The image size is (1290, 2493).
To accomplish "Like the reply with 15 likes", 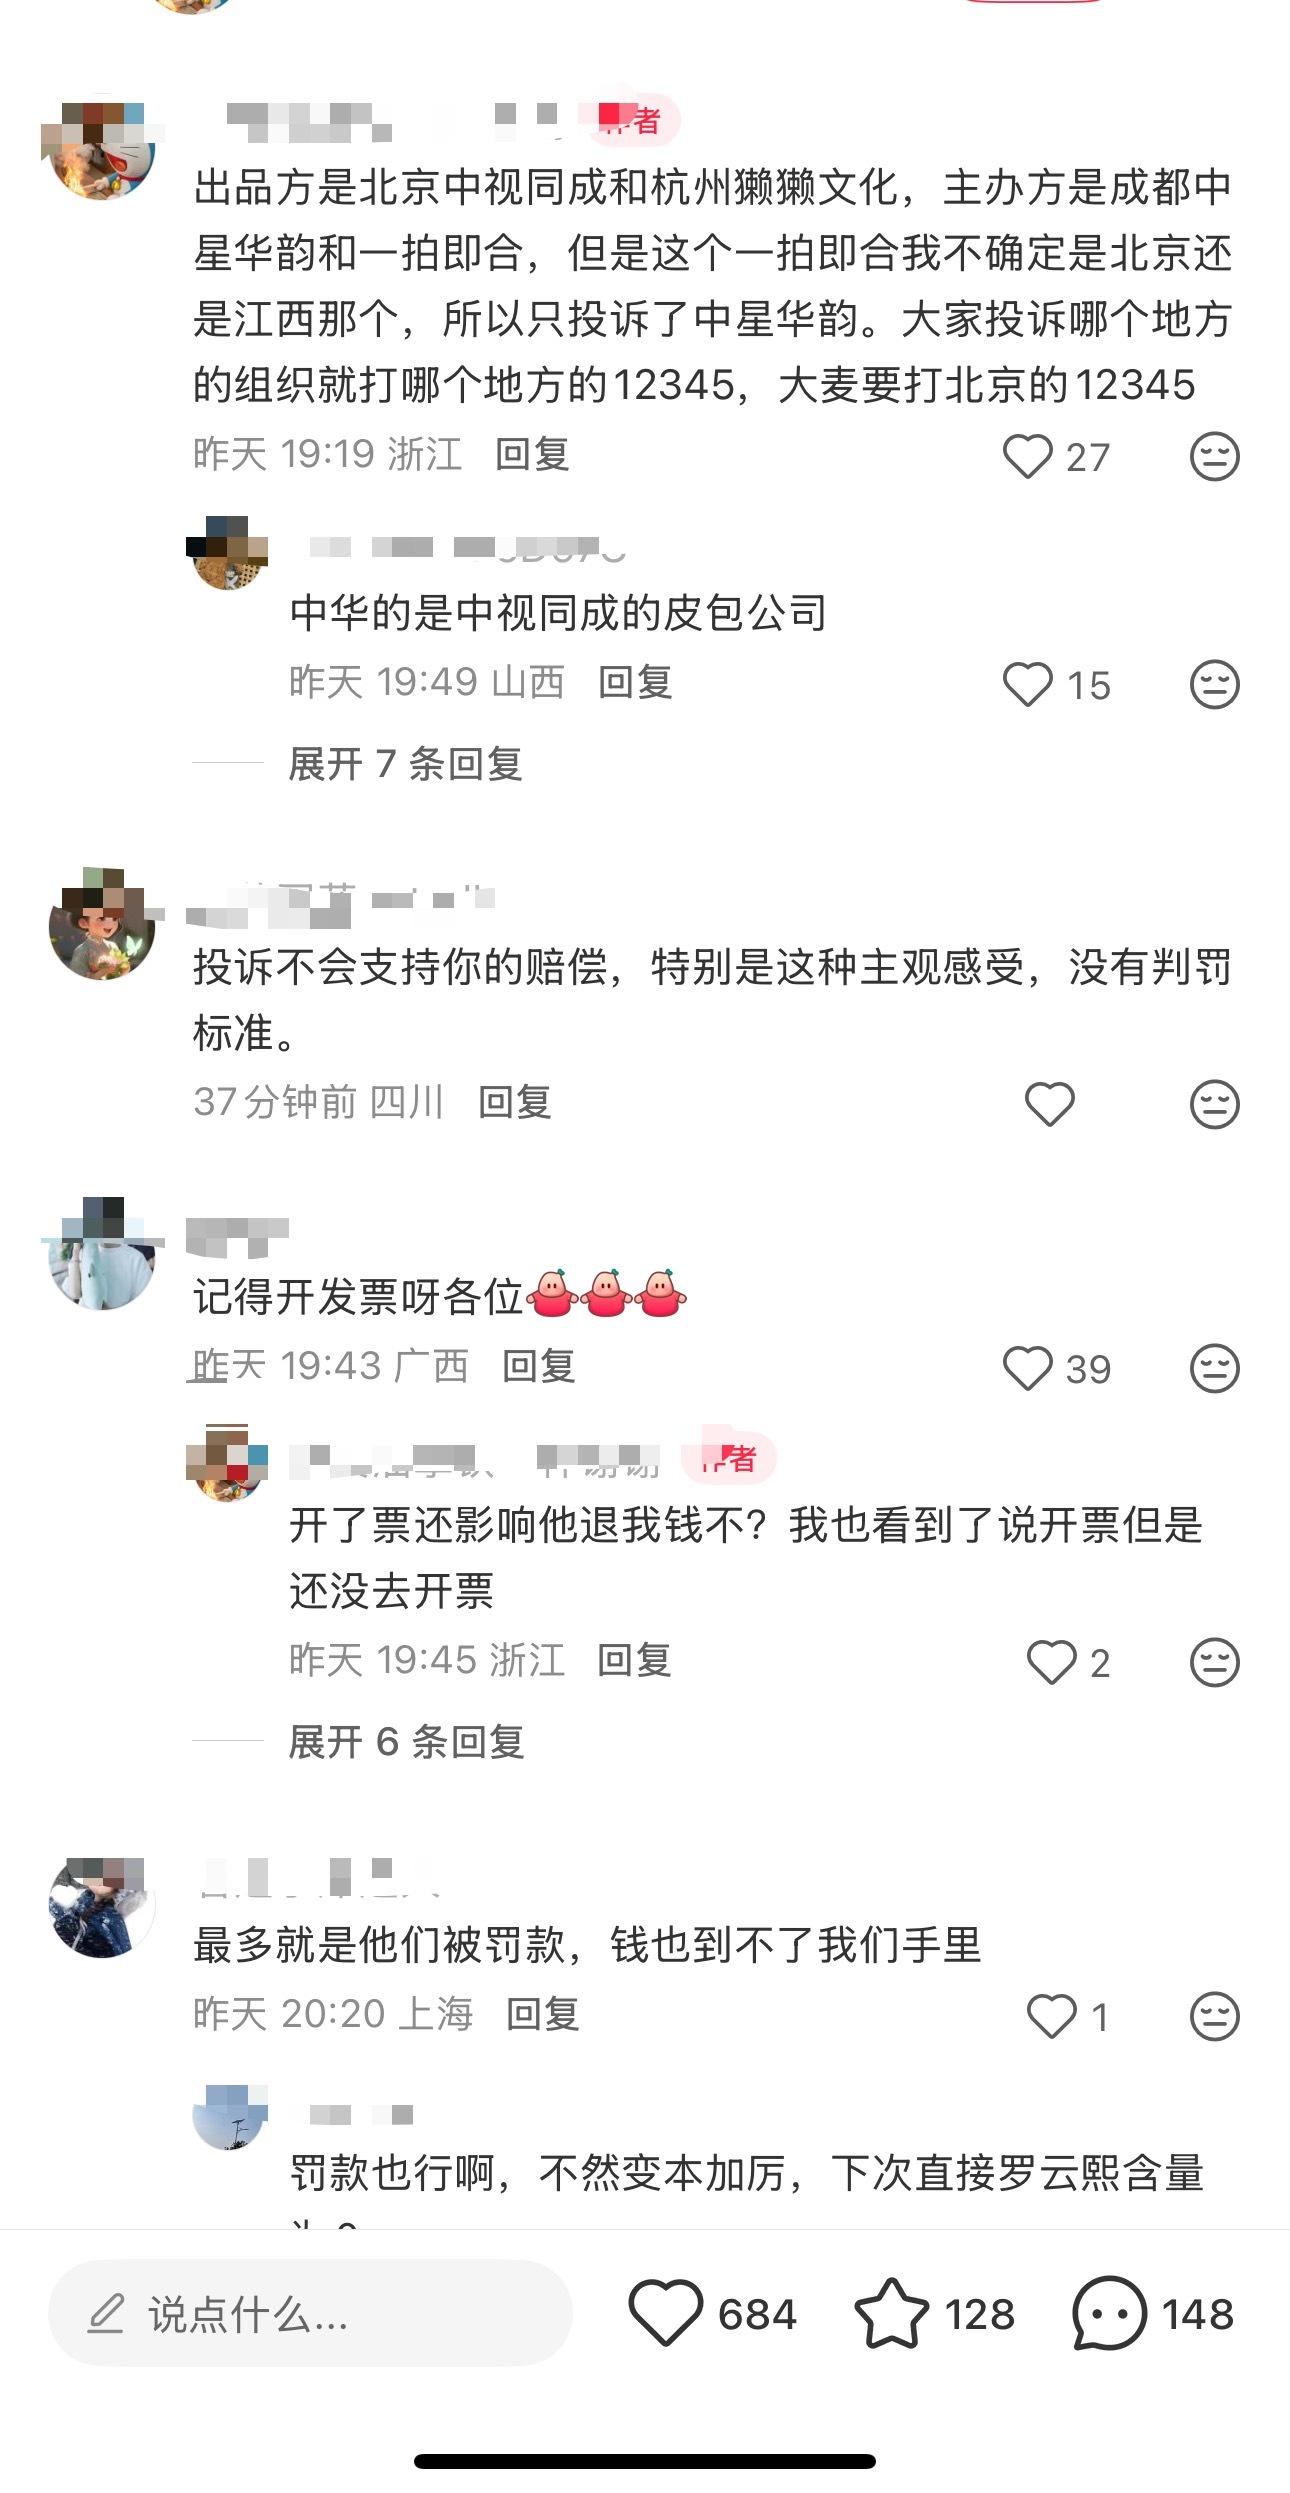I will coord(1027,685).
